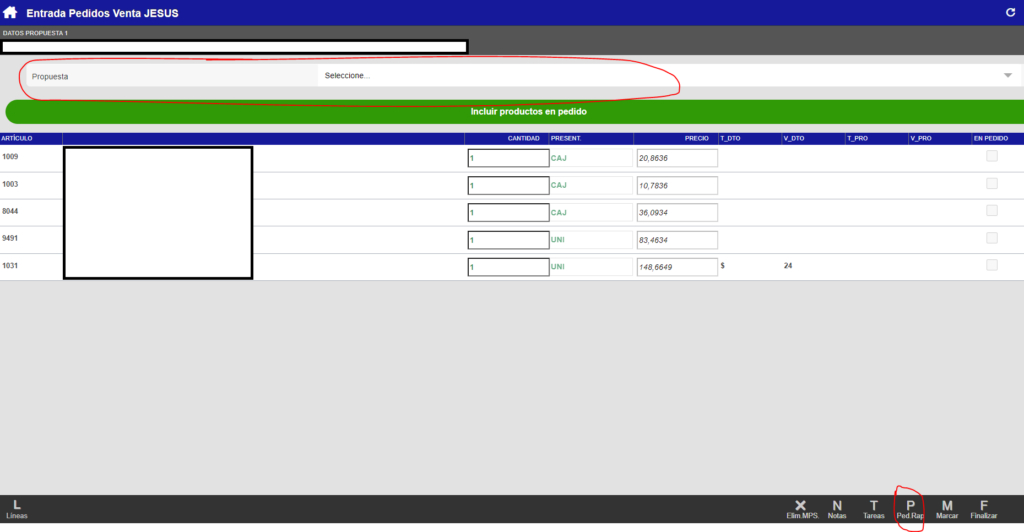1024x532 pixels.
Task: Click quantity field for article 1009
Action: coord(508,158)
